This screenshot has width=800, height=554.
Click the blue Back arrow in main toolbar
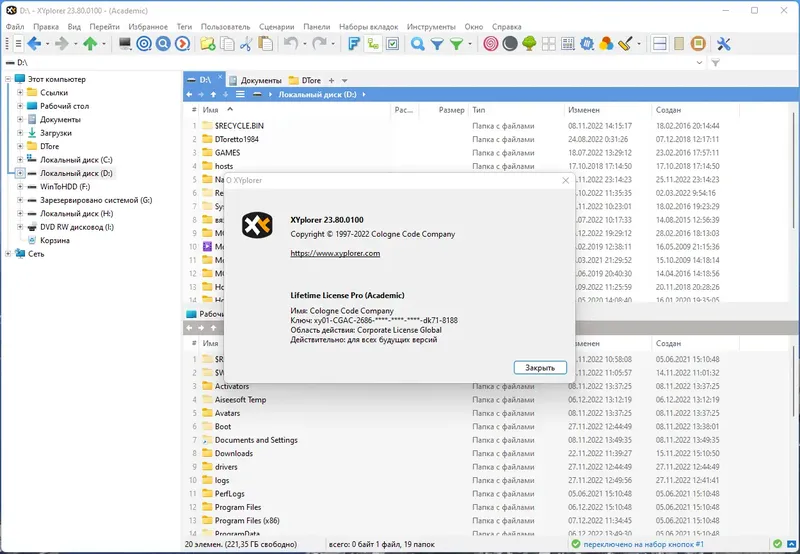tap(34, 44)
